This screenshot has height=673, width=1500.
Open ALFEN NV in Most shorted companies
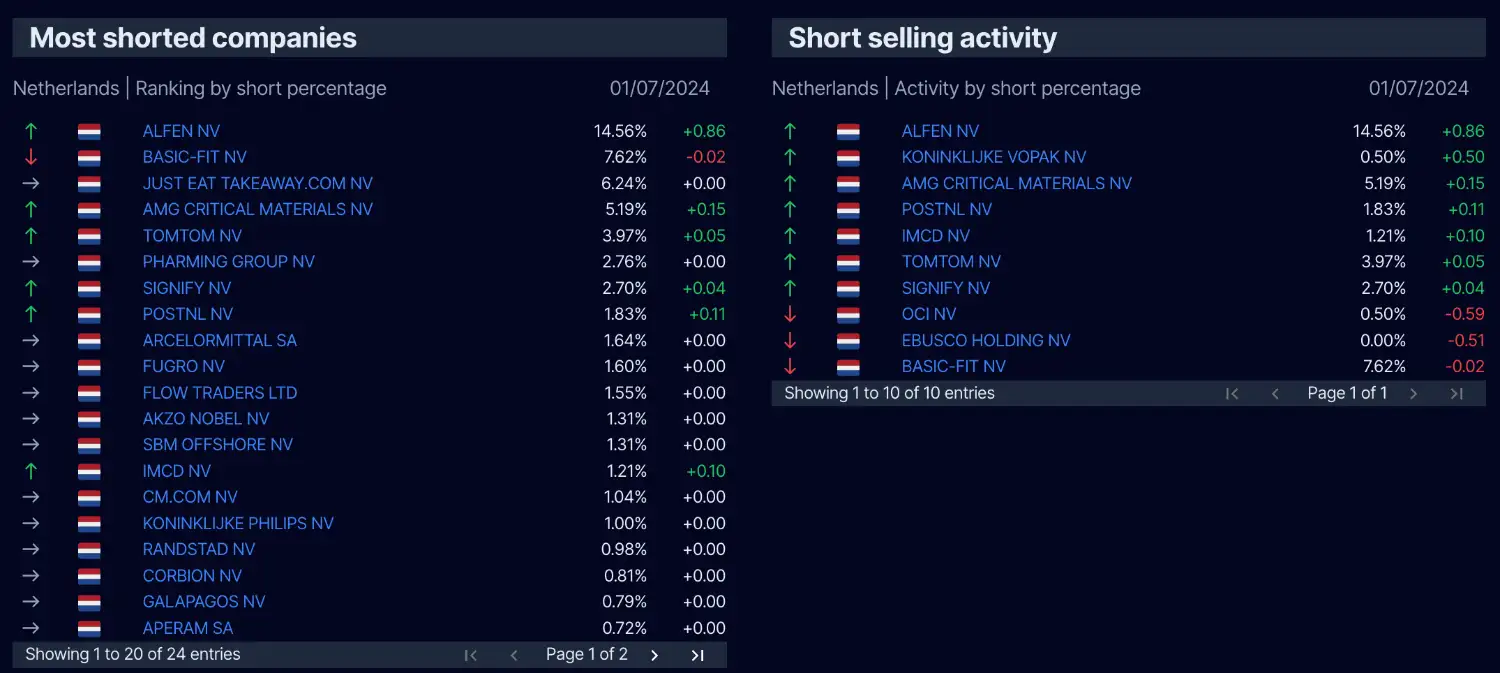click(x=181, y=131)
